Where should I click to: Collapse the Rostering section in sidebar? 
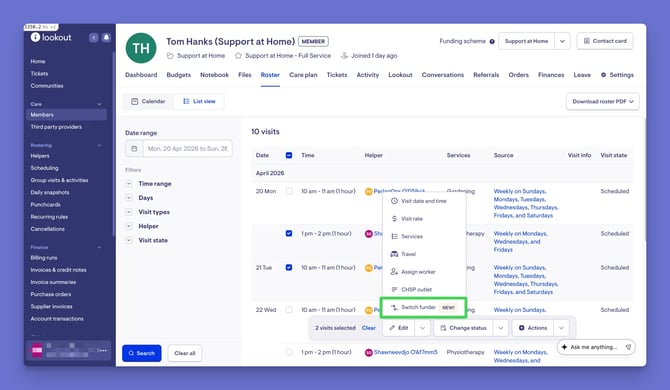tap(99, 145)
